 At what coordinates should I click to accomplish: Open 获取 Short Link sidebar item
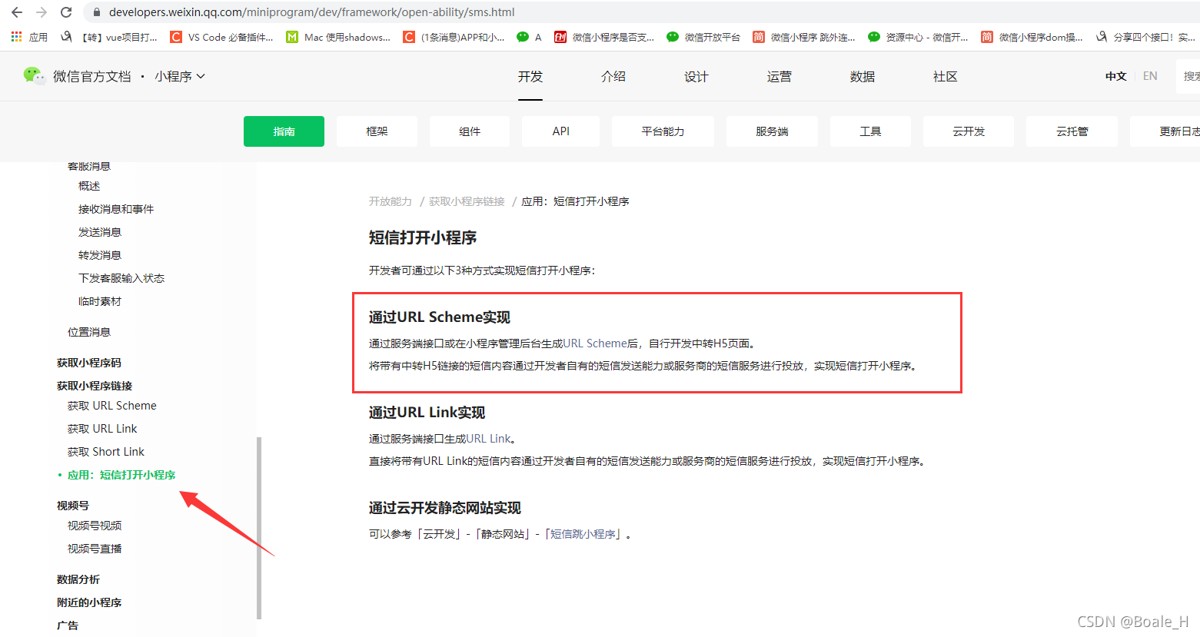point(106,452)
